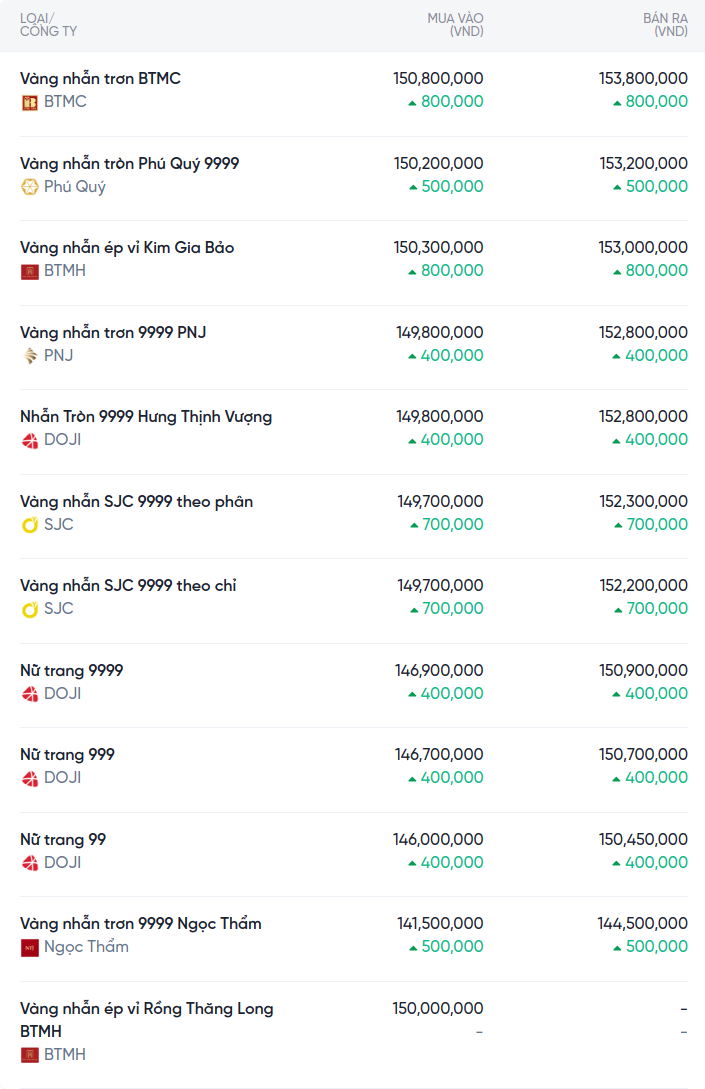The width and height of the screenshot is (705, 1089).
Task: Click BTMH logo under Rồng Thăng Long
Action: [30, 1055]
